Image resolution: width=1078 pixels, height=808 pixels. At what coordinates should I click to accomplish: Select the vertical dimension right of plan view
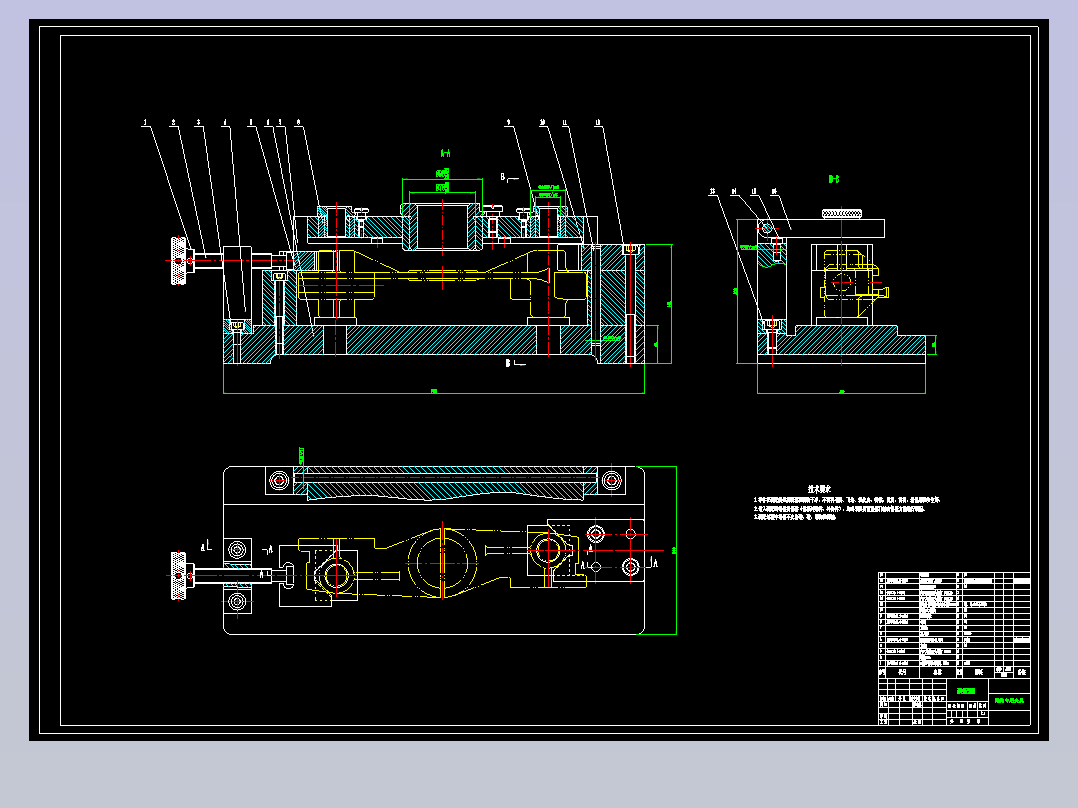coord(676,550)
